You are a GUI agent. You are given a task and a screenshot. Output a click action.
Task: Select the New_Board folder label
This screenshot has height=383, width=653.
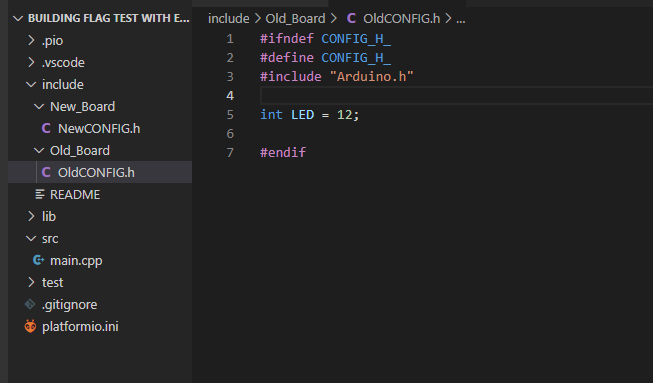(x=82, y=107)
